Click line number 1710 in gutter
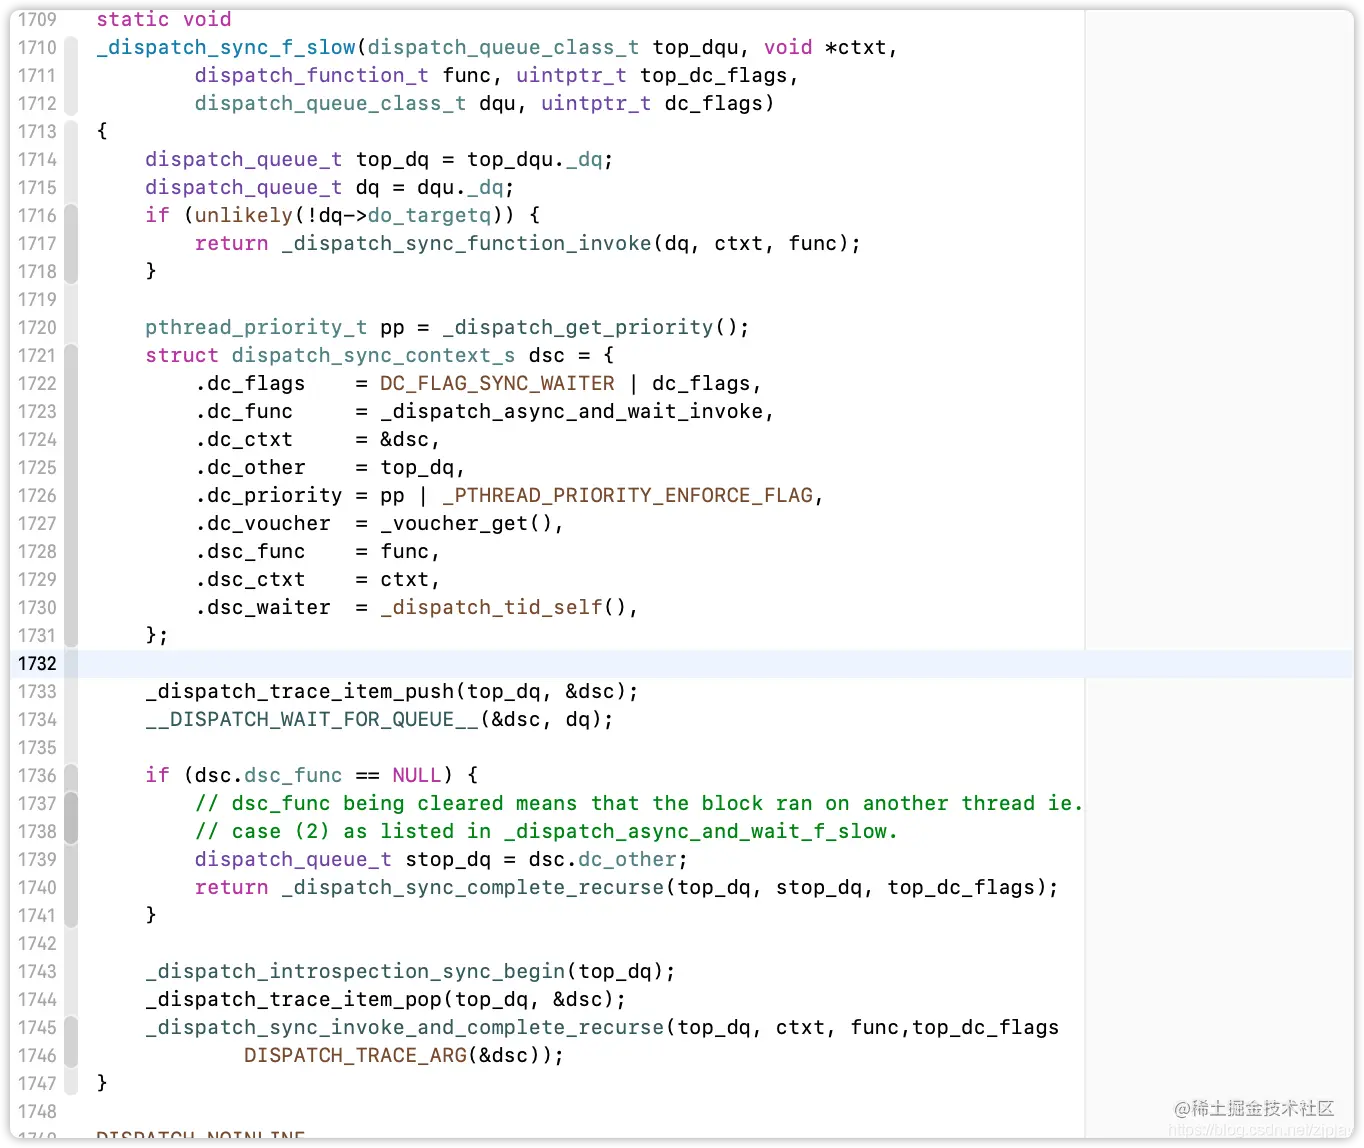 (x=37, y=47)
